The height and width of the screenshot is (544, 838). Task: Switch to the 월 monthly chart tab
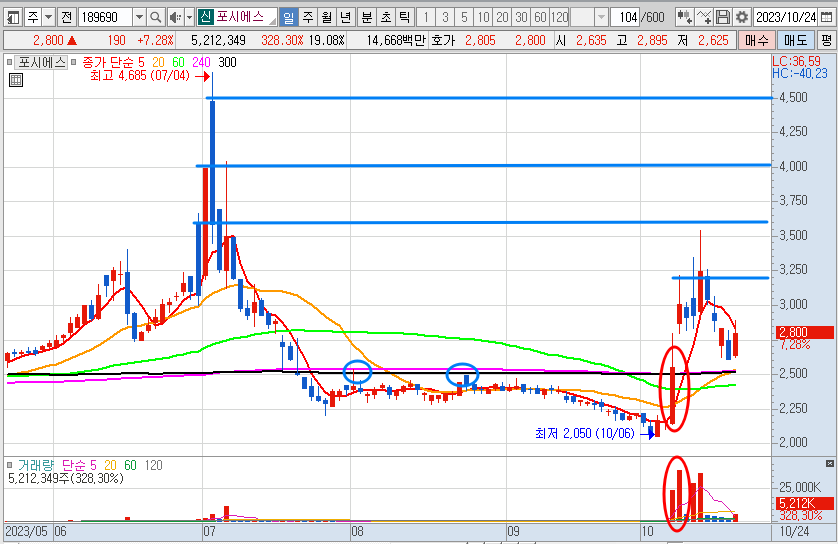click(327, 17)
